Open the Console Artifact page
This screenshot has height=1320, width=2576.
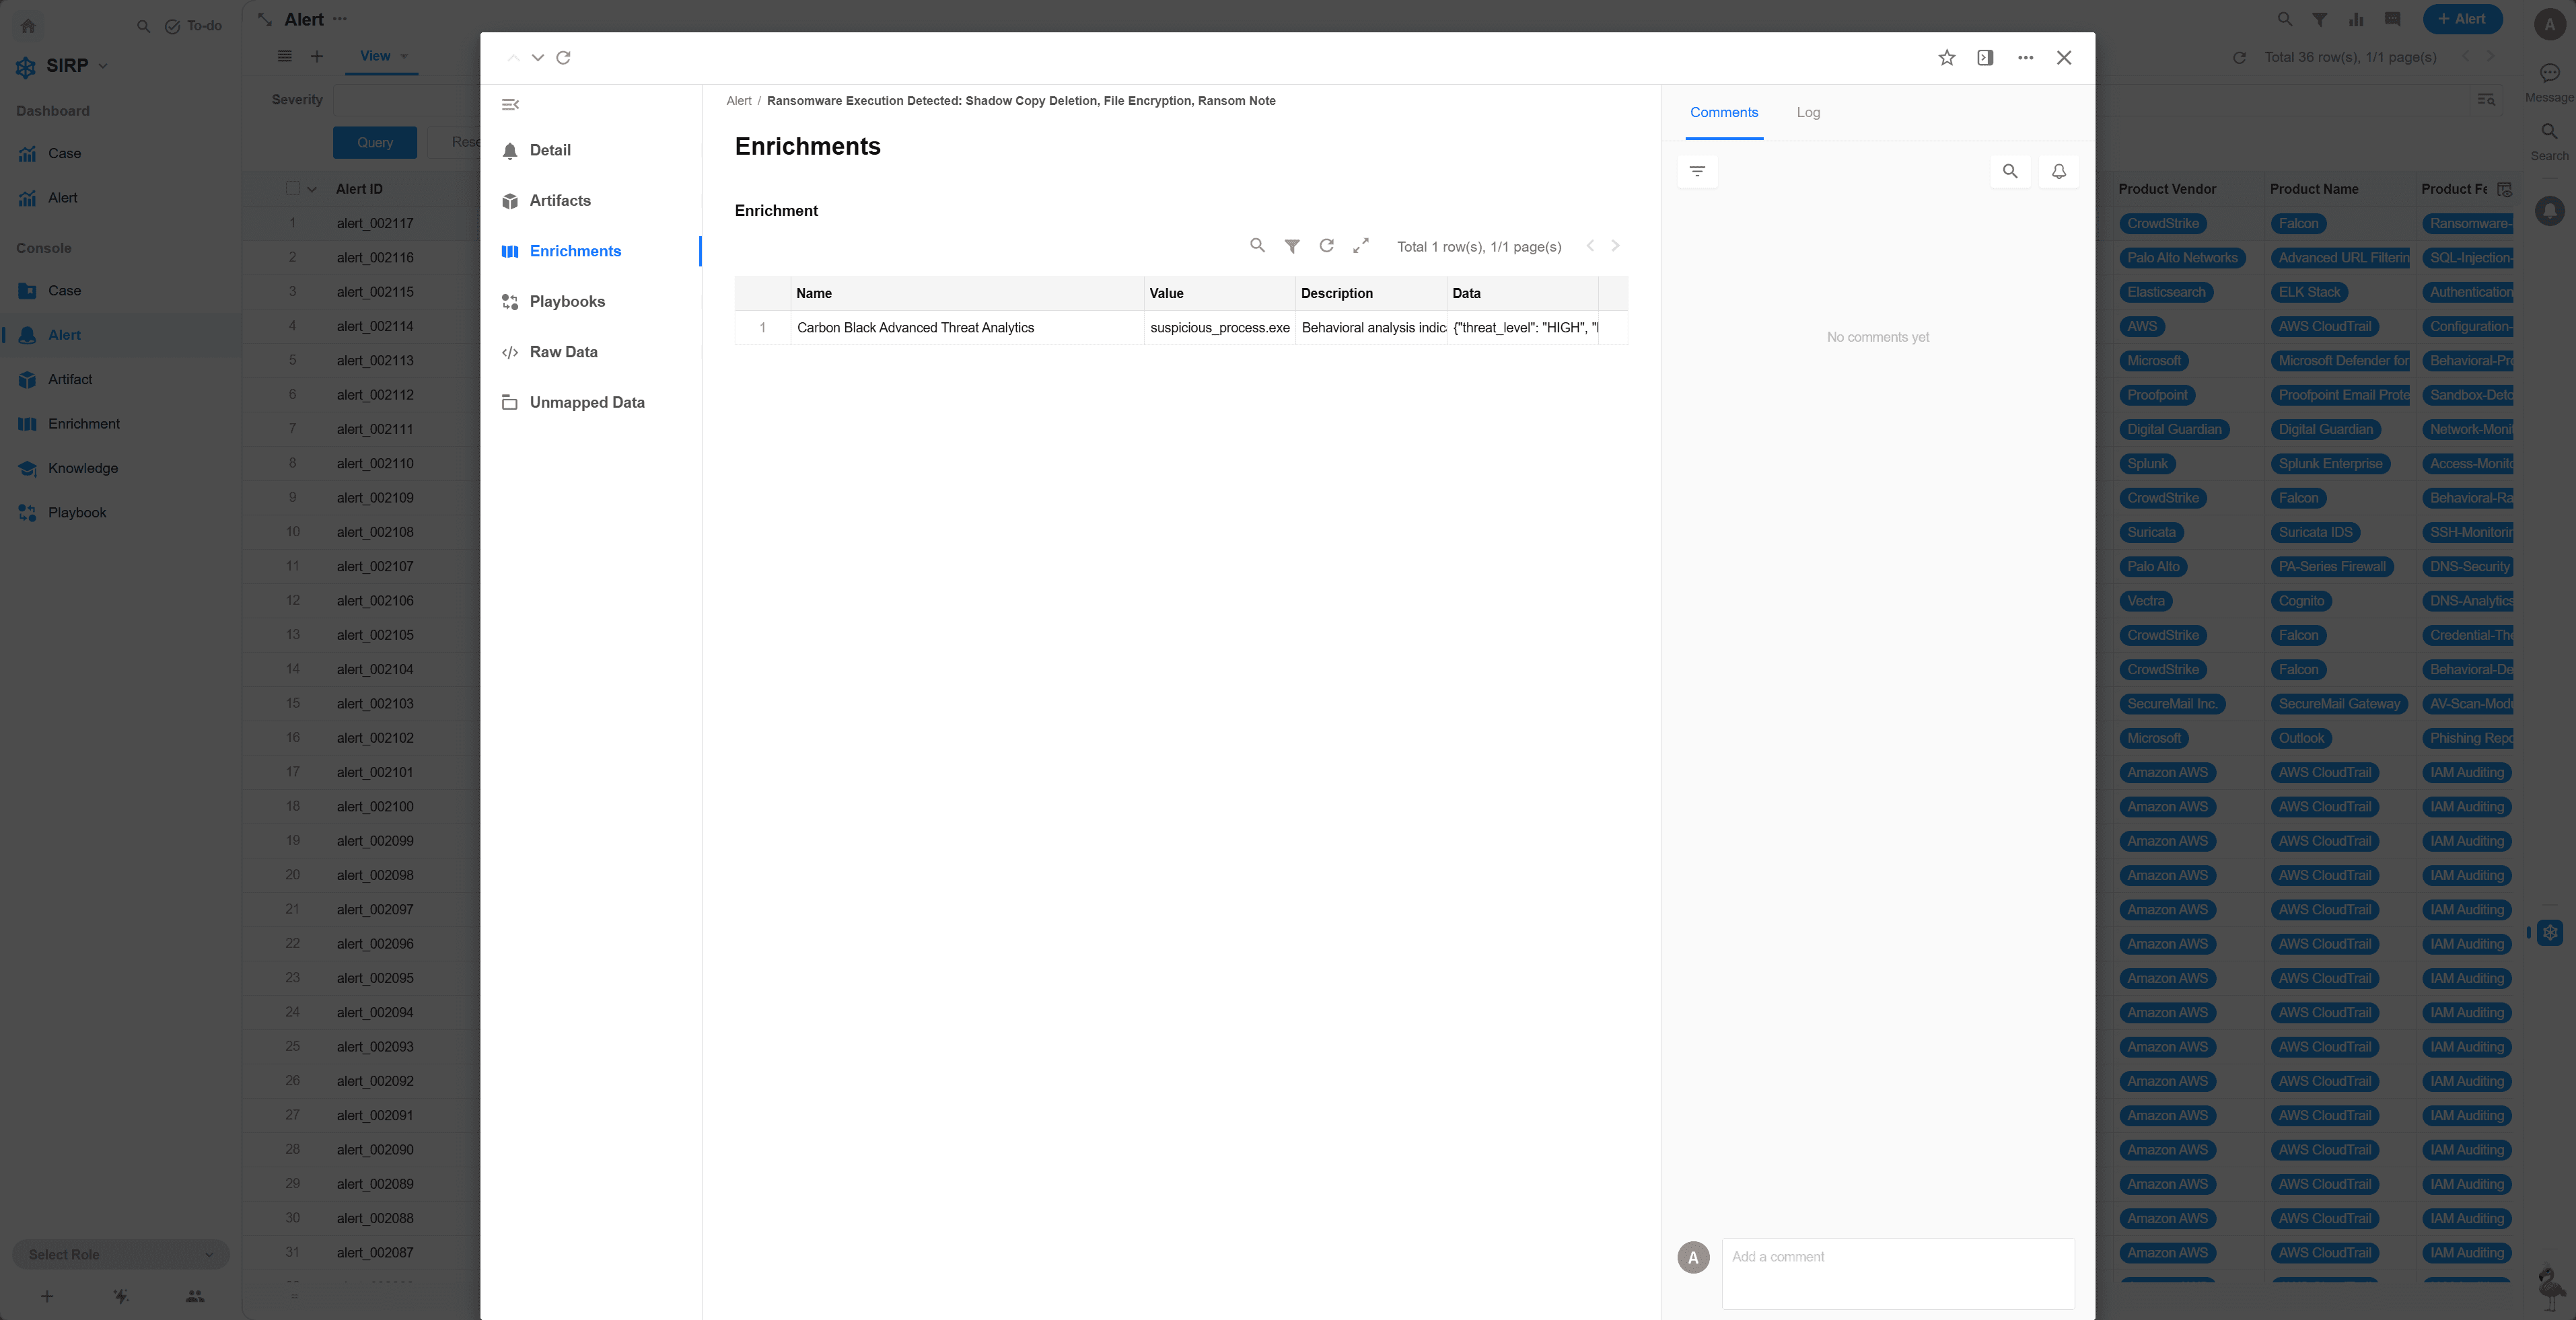(120, 380)
